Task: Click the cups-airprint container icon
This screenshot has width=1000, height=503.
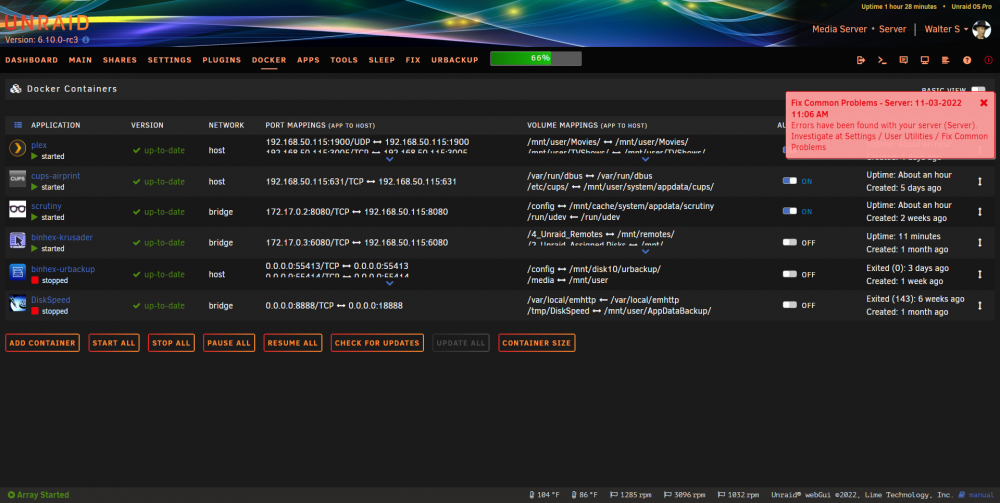Action: pos(17,179)
